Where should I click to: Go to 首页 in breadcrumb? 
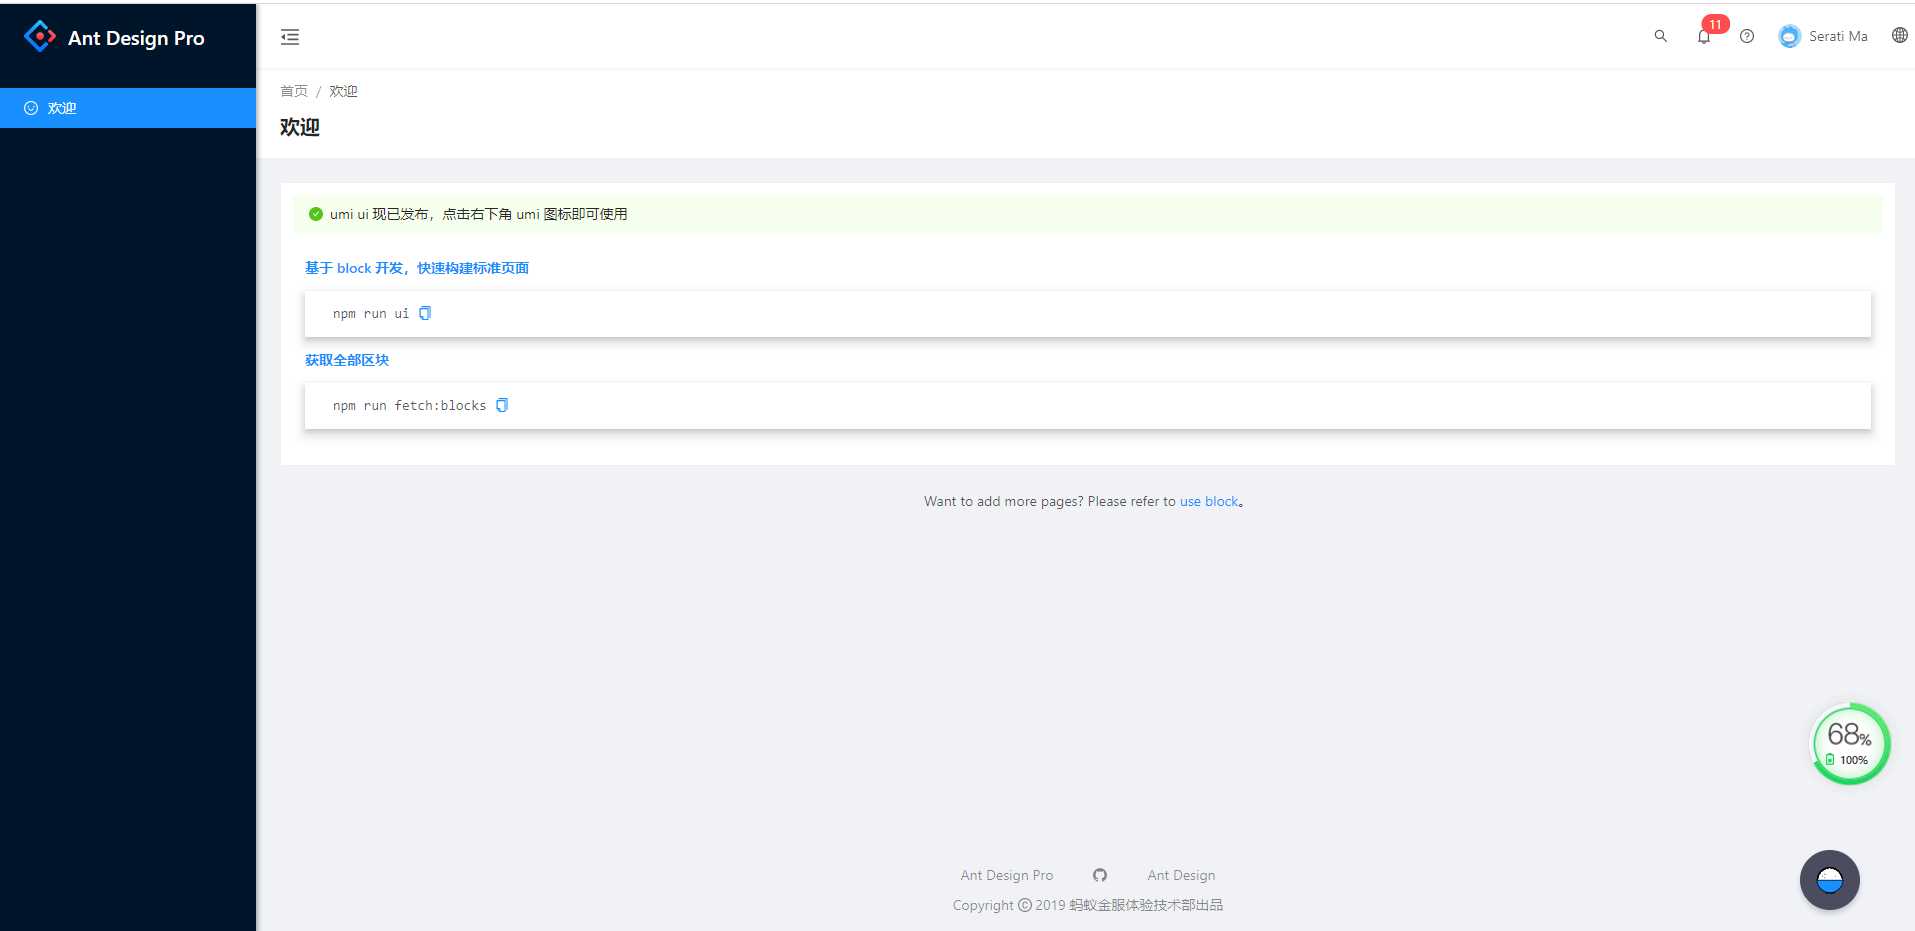pyautogui.click(x=294, y=91)
